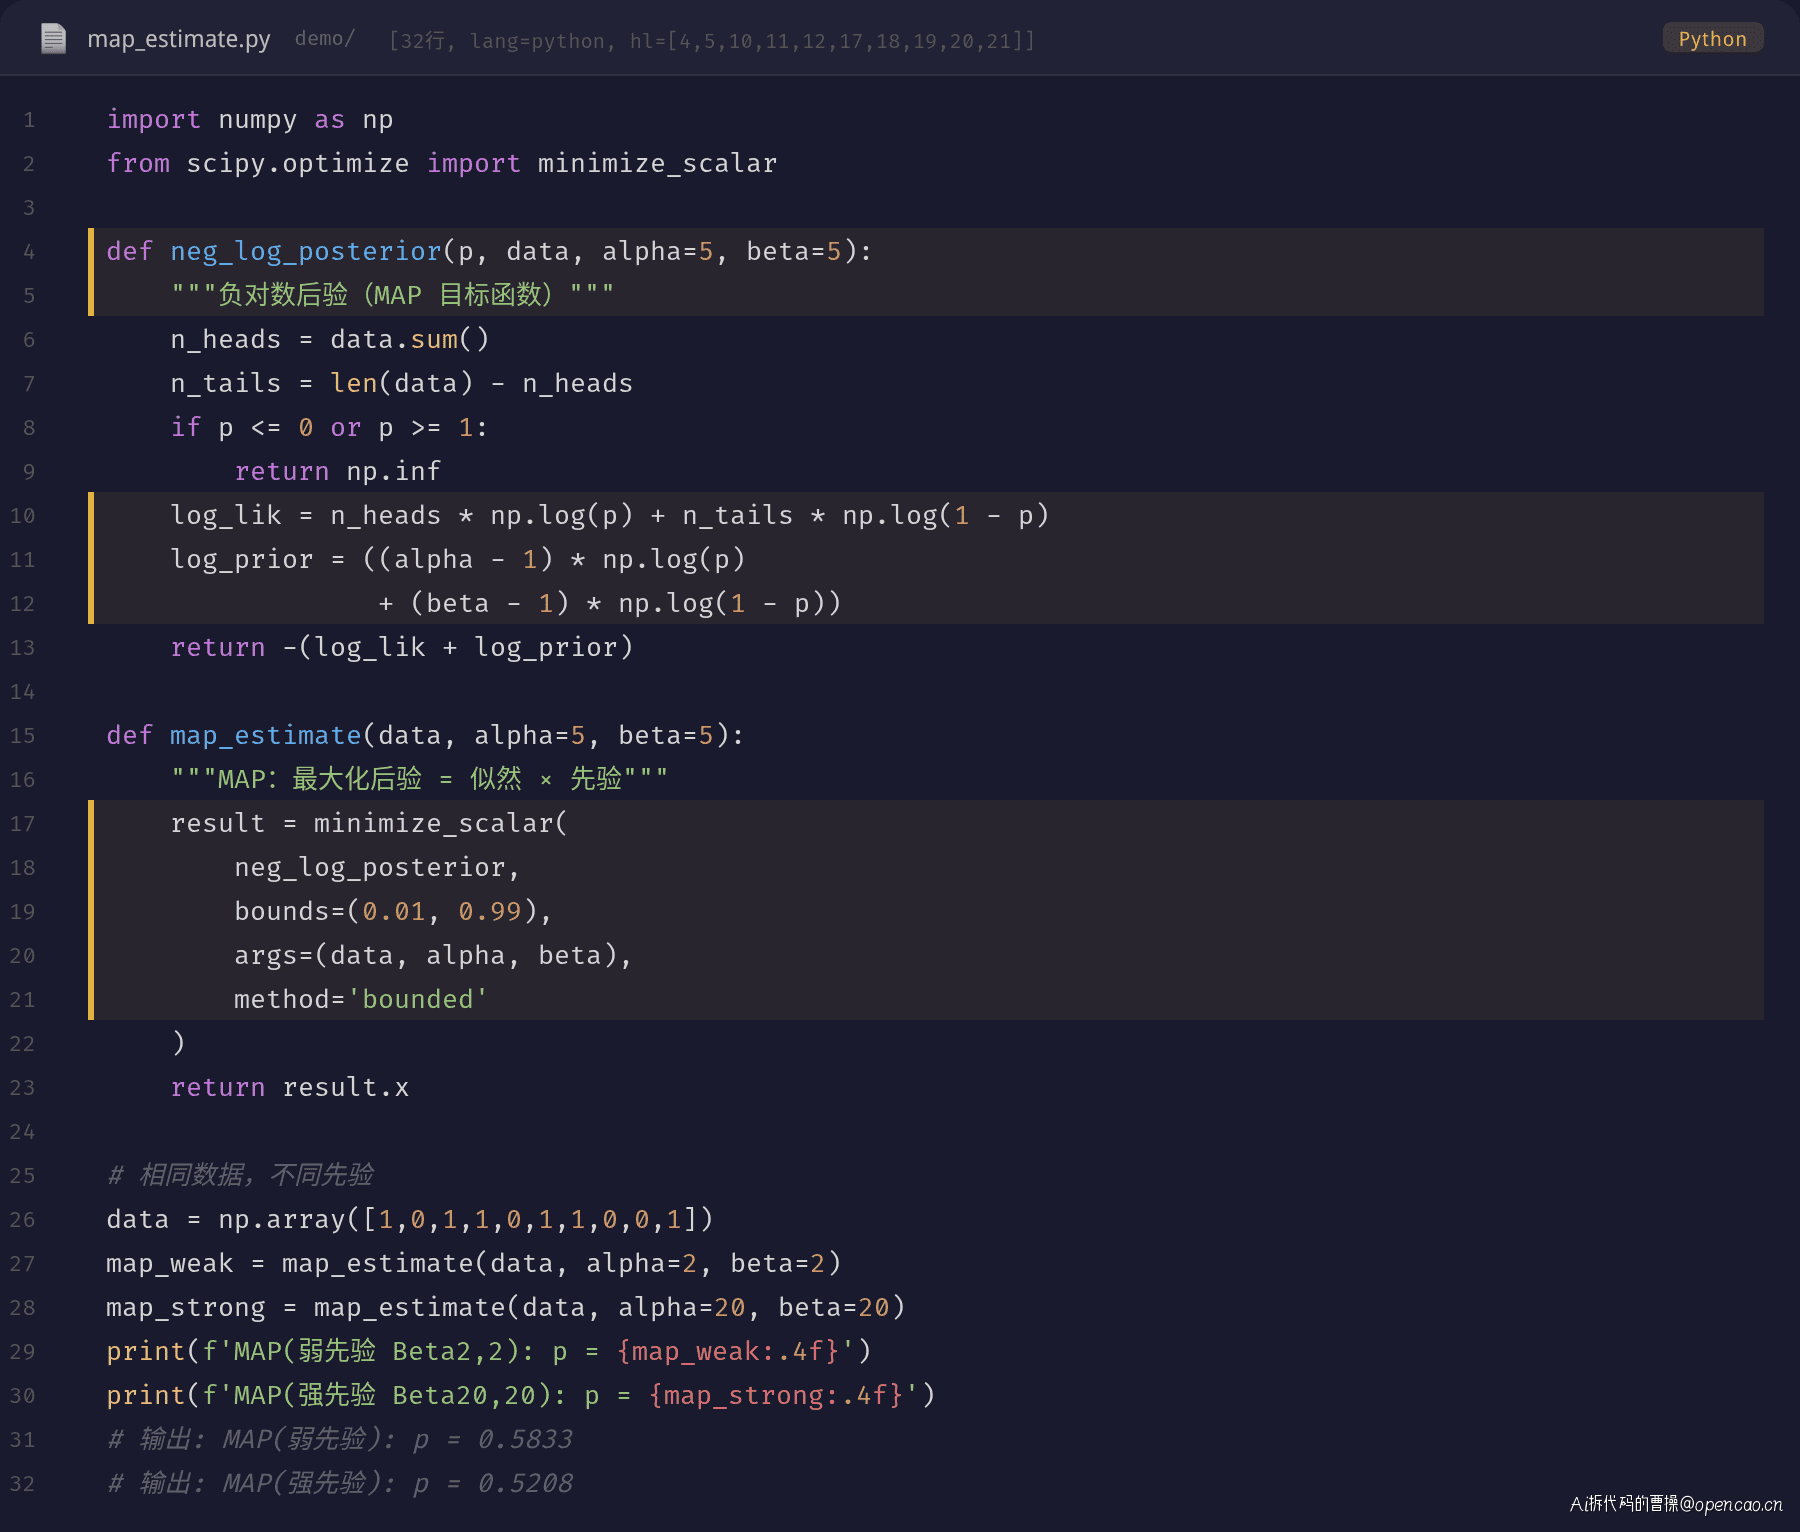Click the comment '# 相同数据, 不同先验'
1800x1532 pixels.
click(241, 1175)
